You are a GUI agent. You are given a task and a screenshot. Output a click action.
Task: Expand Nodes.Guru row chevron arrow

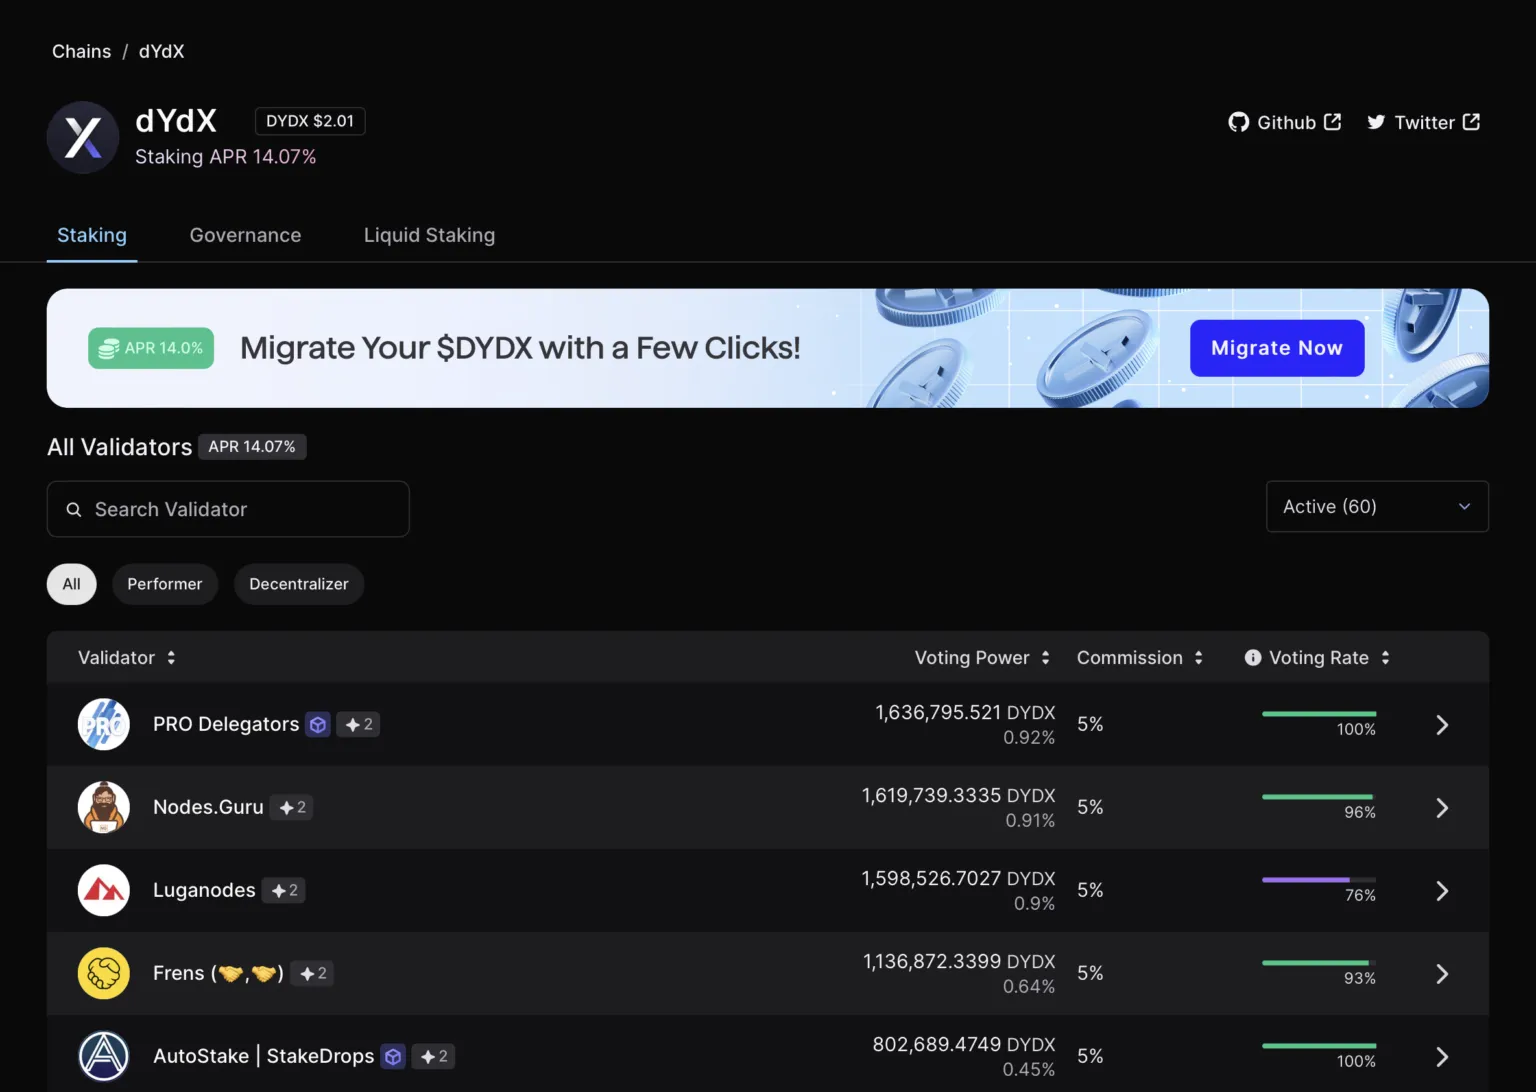1442,808
